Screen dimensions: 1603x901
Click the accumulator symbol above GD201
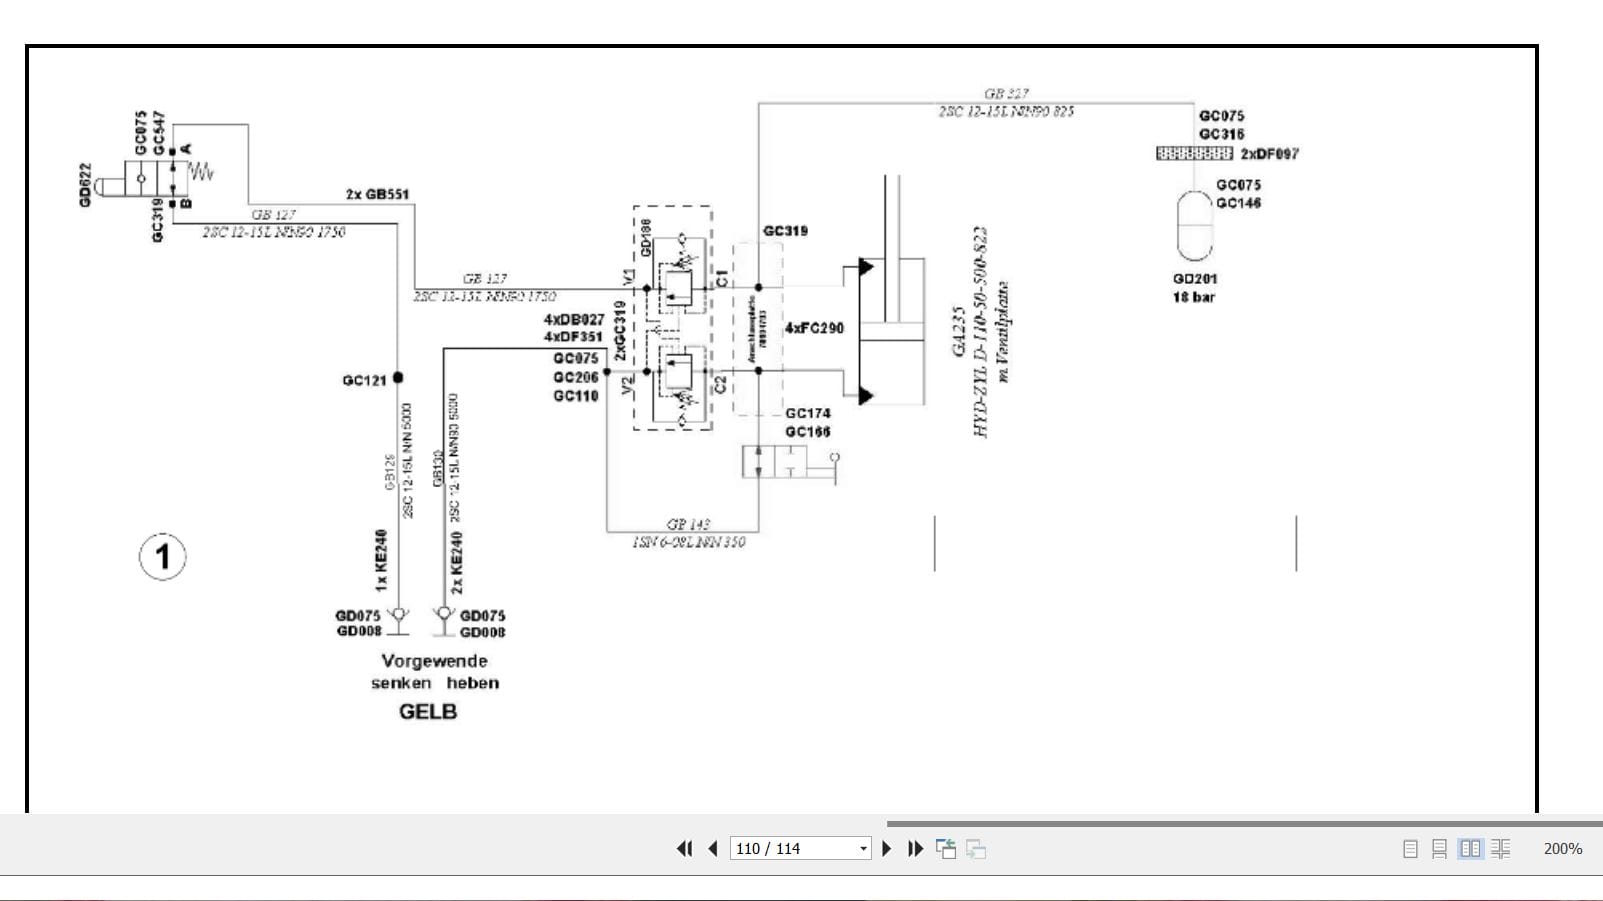(x=1194, y=226)
